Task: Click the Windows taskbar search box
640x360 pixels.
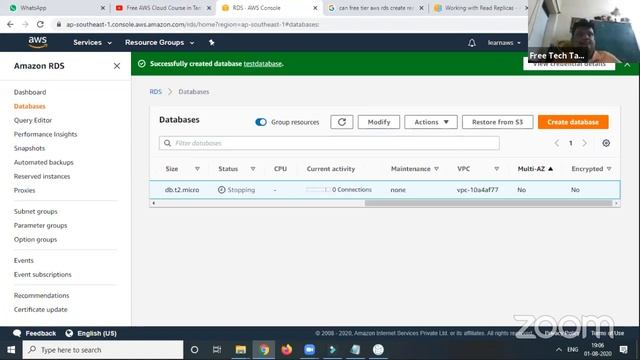Action: coord(103,350)
